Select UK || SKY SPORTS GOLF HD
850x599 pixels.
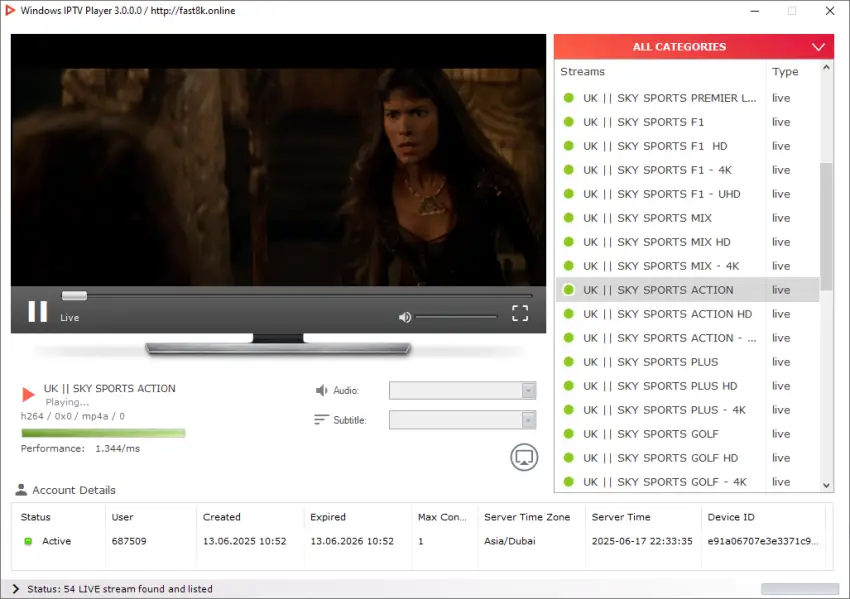click(687, 458)
